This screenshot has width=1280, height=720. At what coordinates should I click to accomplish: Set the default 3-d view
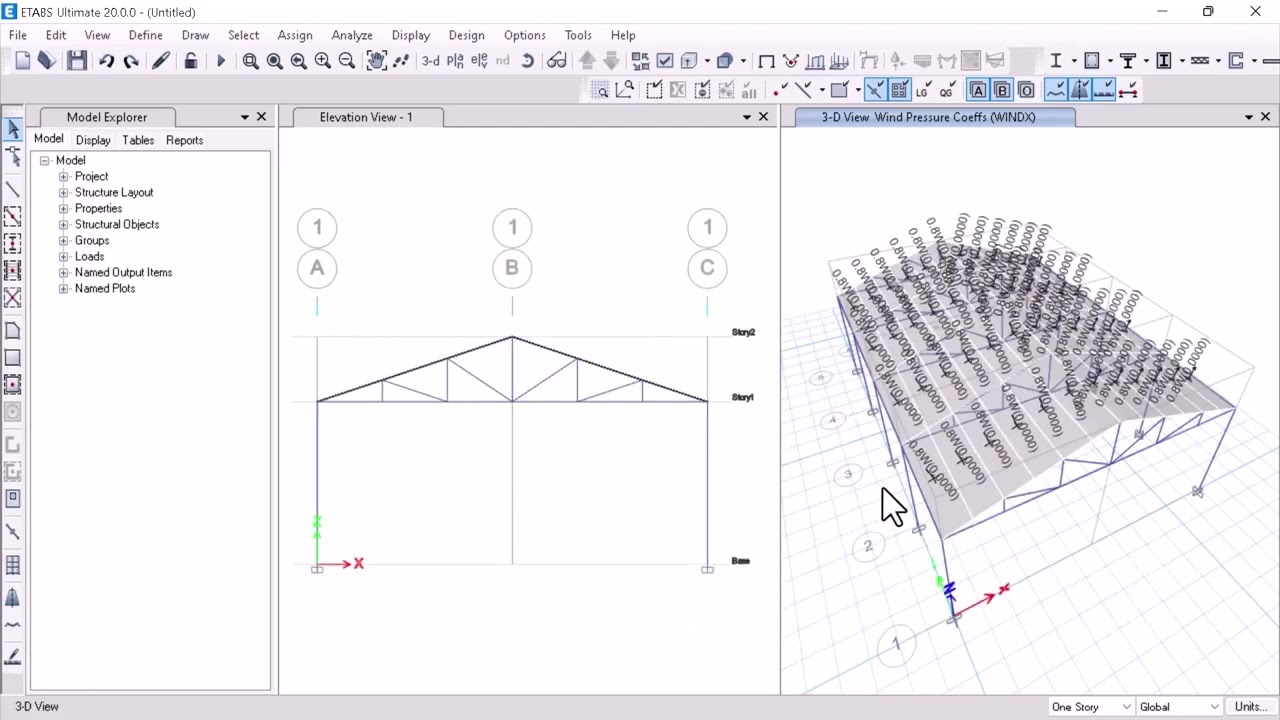point(430,61)
